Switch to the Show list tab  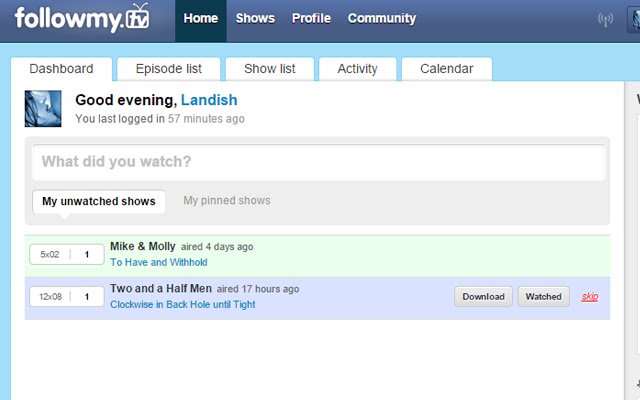point(270,69)
